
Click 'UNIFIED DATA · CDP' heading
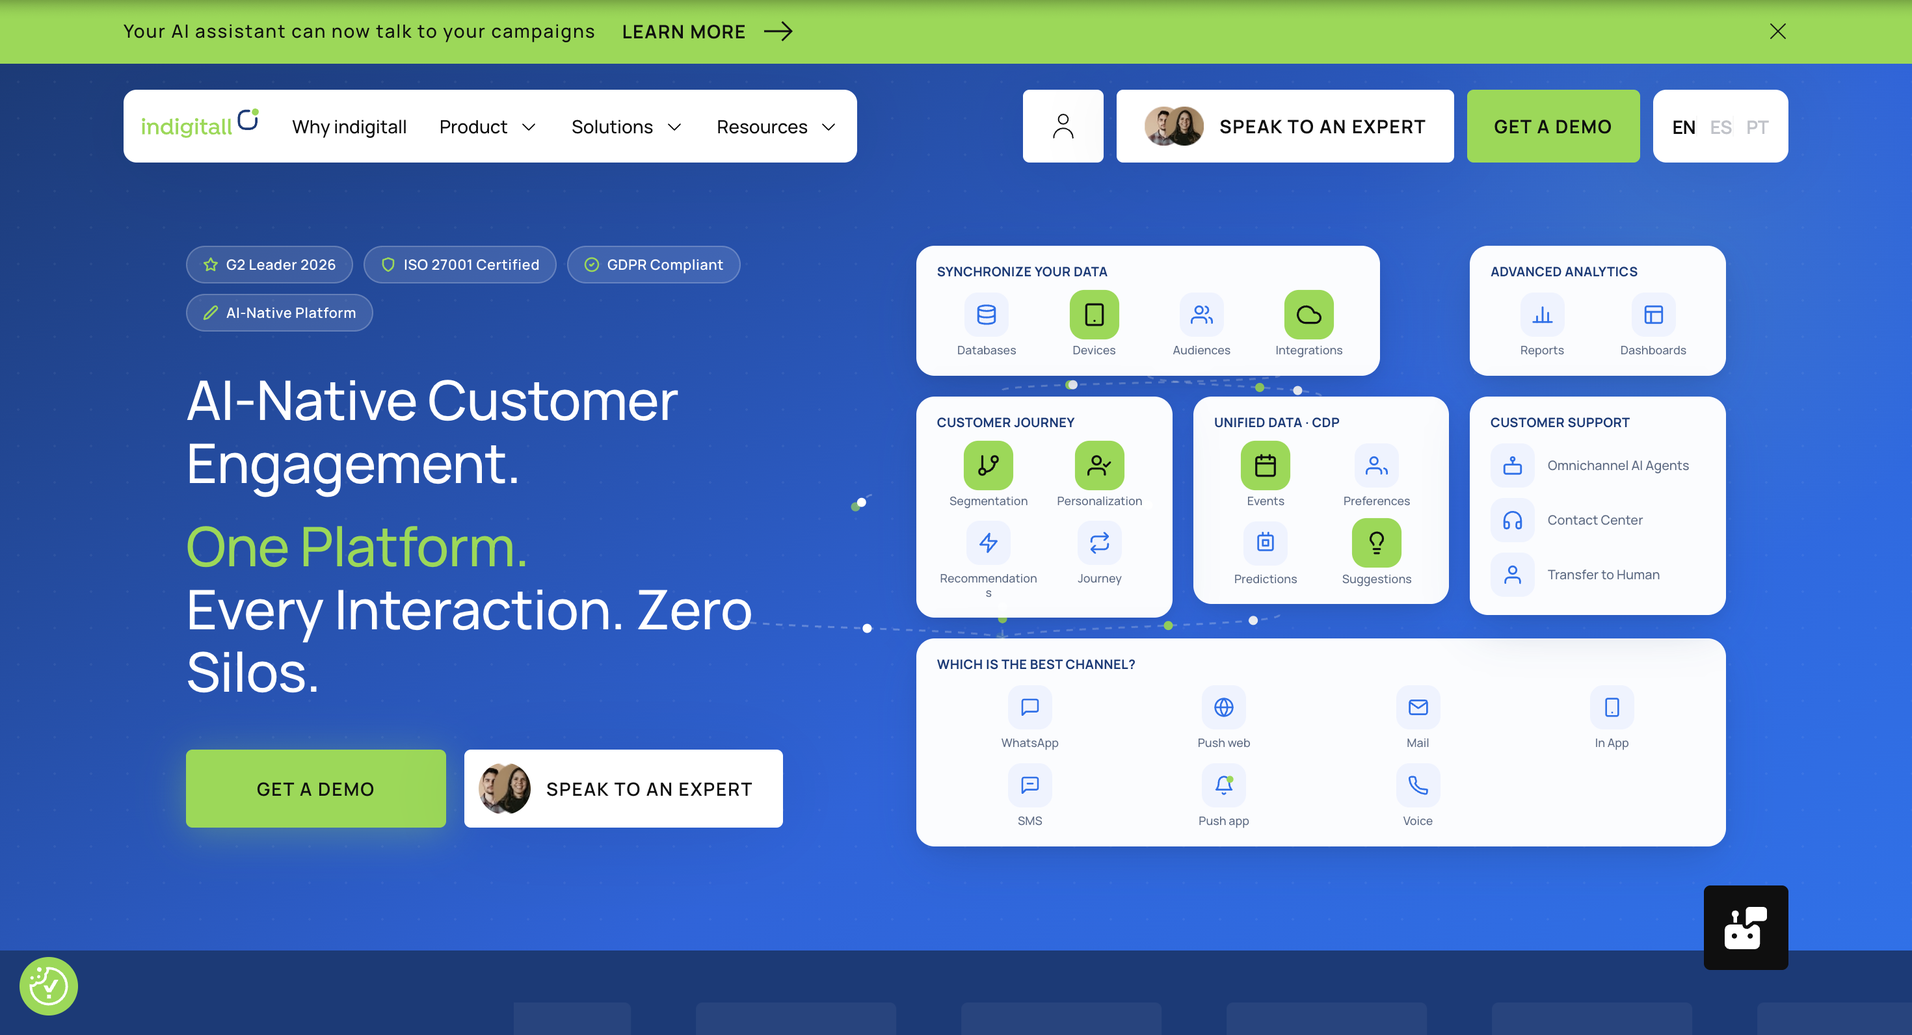click(x=1276, y=422)
